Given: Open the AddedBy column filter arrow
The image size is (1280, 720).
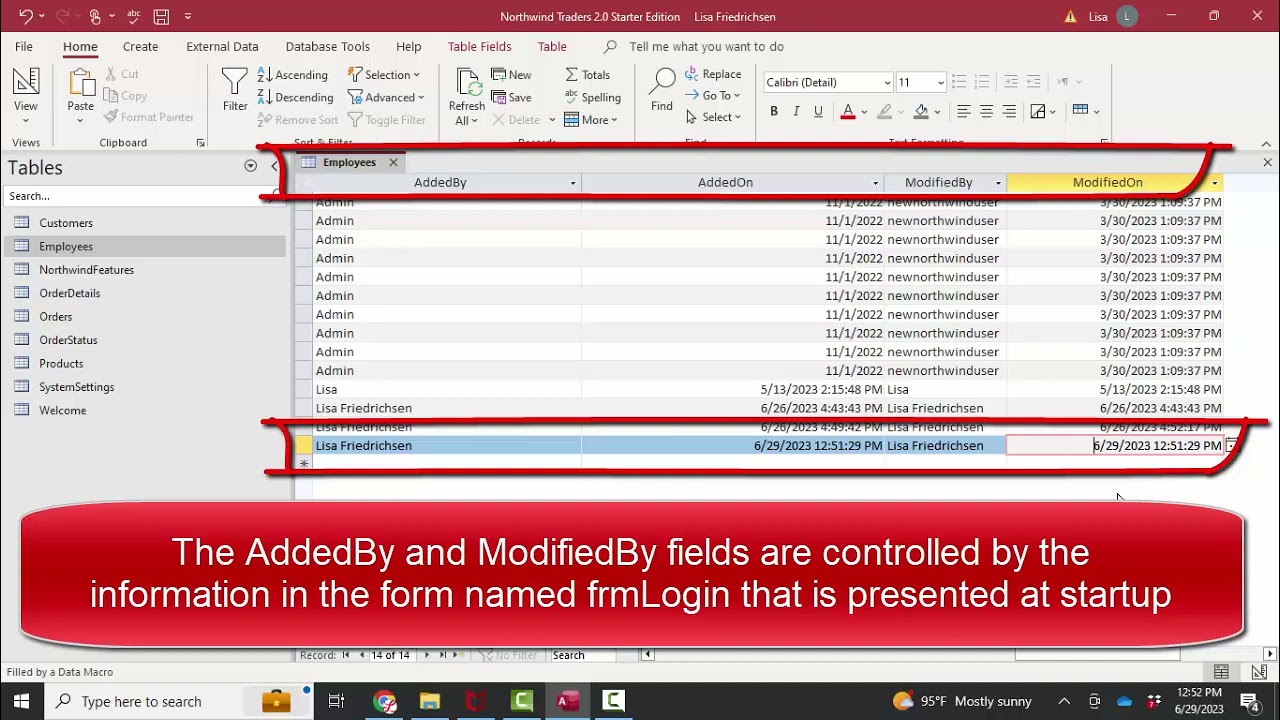Looking at the screenshot, I should [x=573, y=183].
